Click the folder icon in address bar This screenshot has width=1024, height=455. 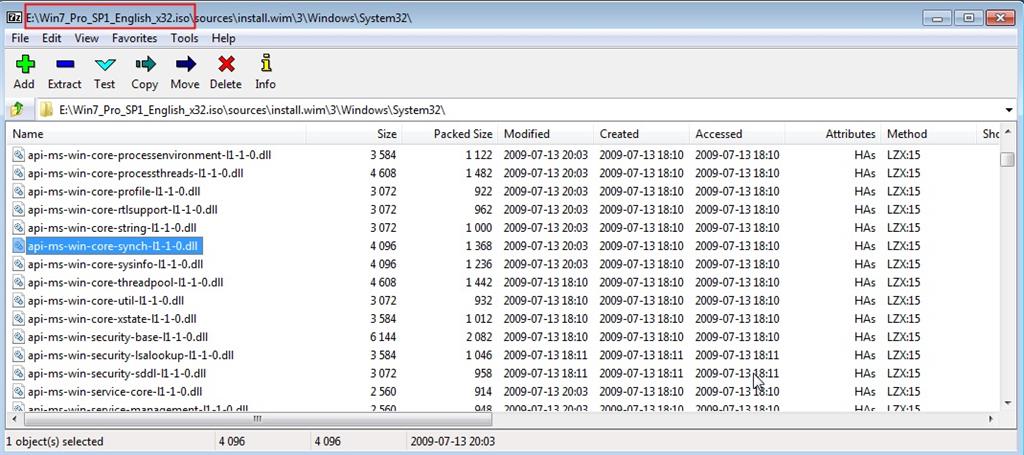click(46, 109)
